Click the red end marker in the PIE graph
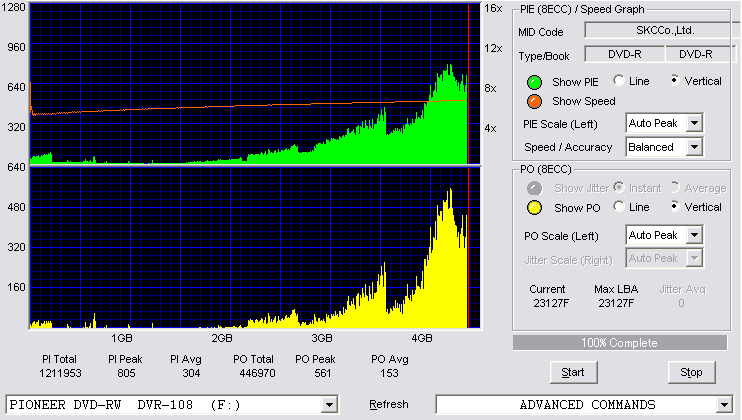Screen dimensions: 742x420 pos(468,84)
